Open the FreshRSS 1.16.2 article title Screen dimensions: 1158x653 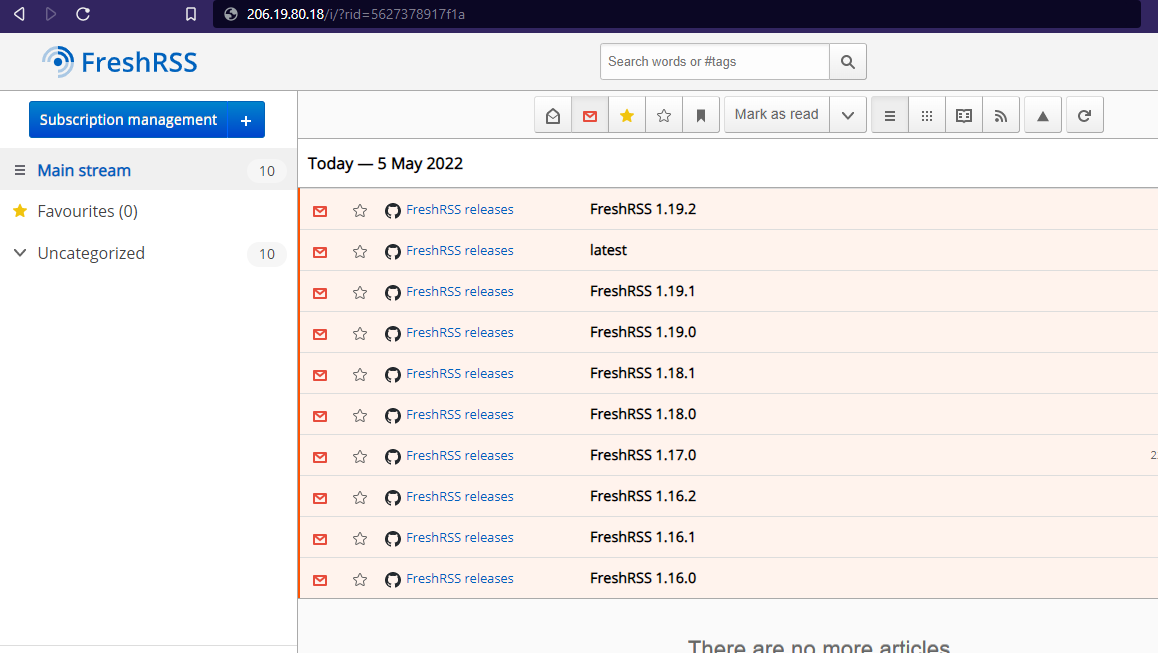pos(643,496)
